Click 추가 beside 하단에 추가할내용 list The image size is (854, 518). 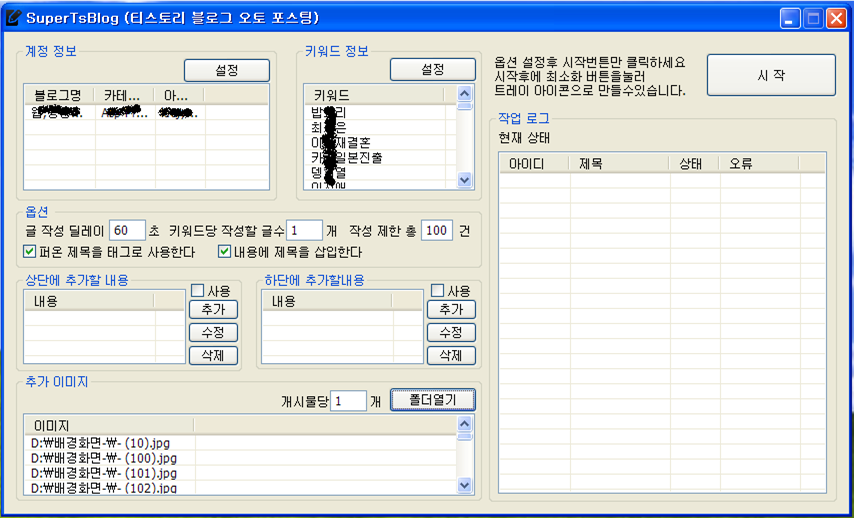451,309
